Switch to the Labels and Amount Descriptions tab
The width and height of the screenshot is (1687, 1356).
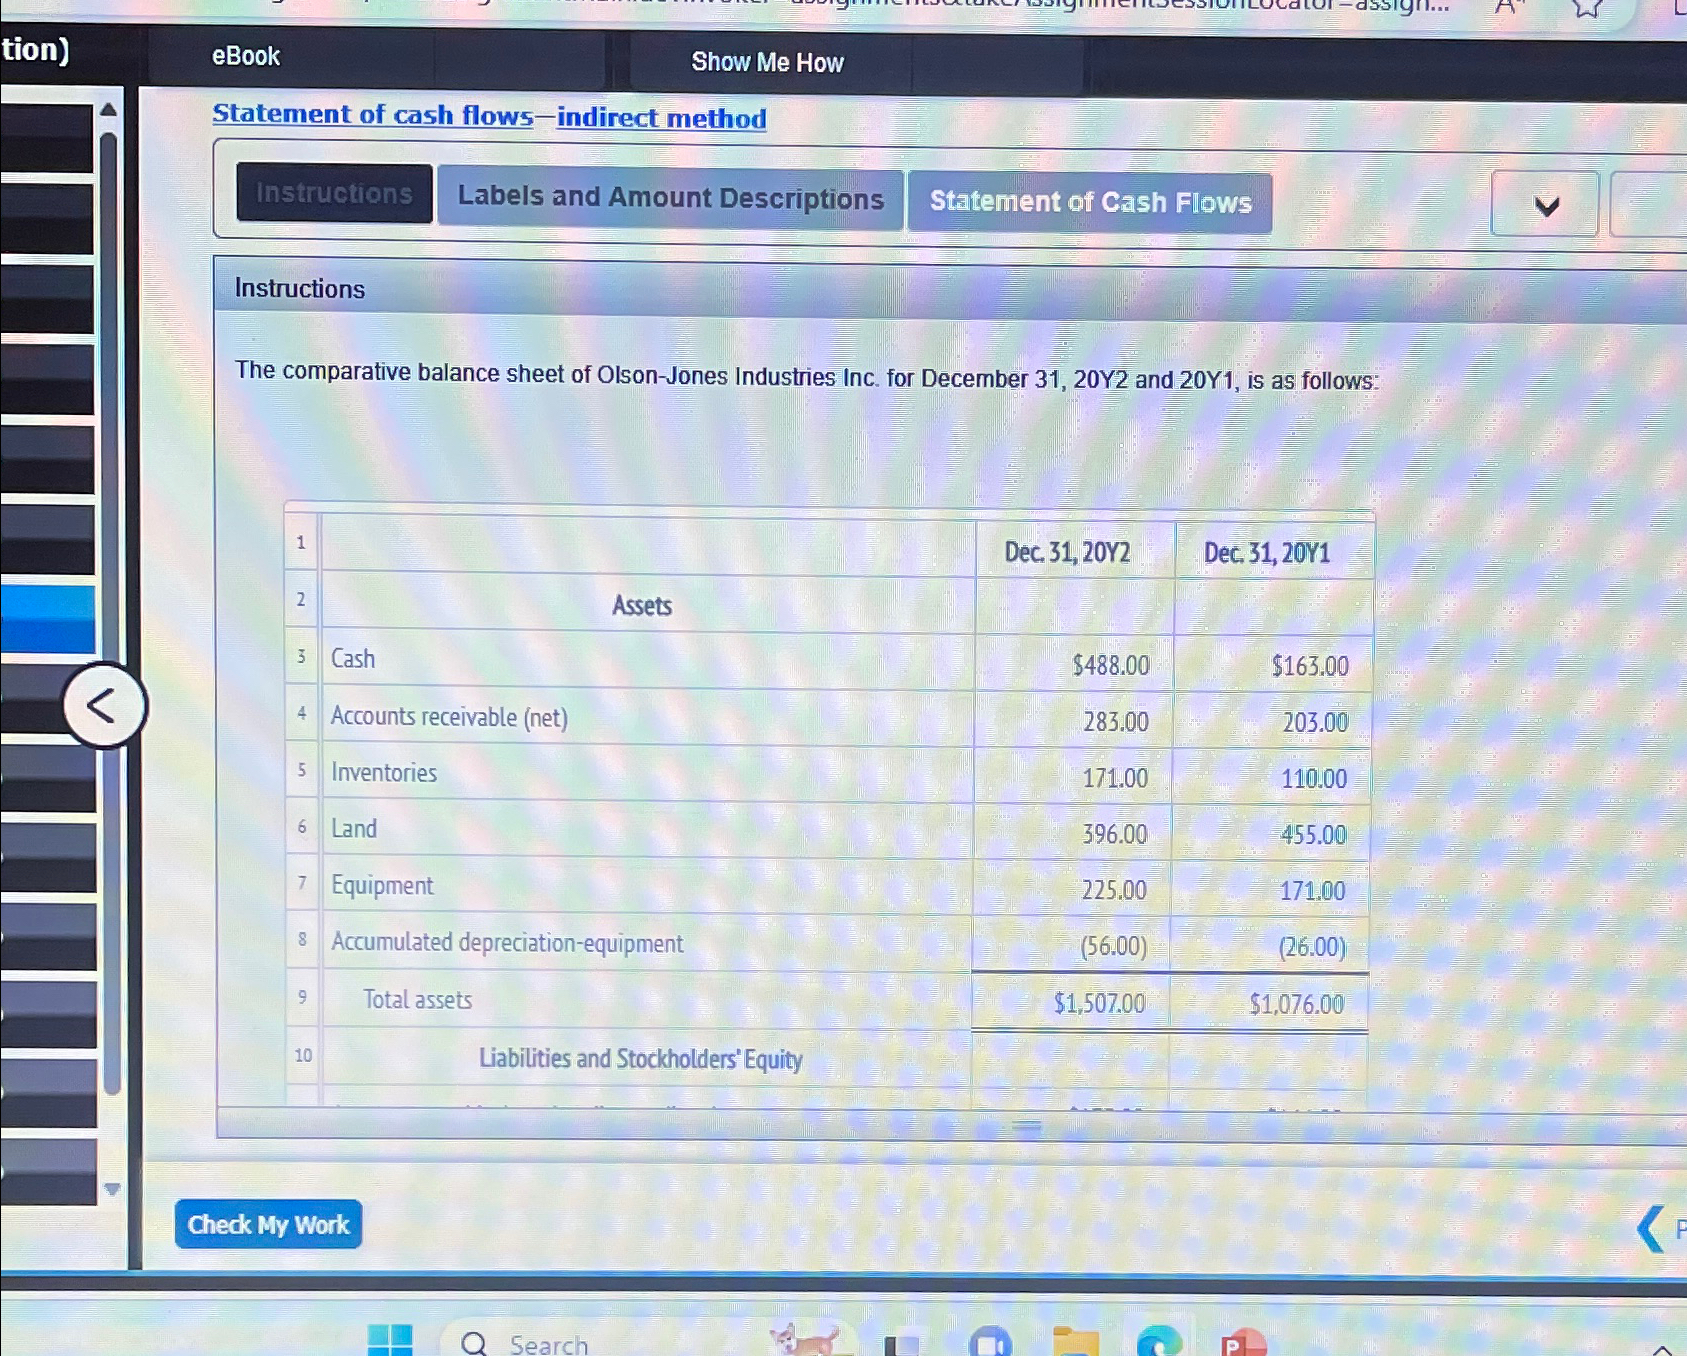668,198
